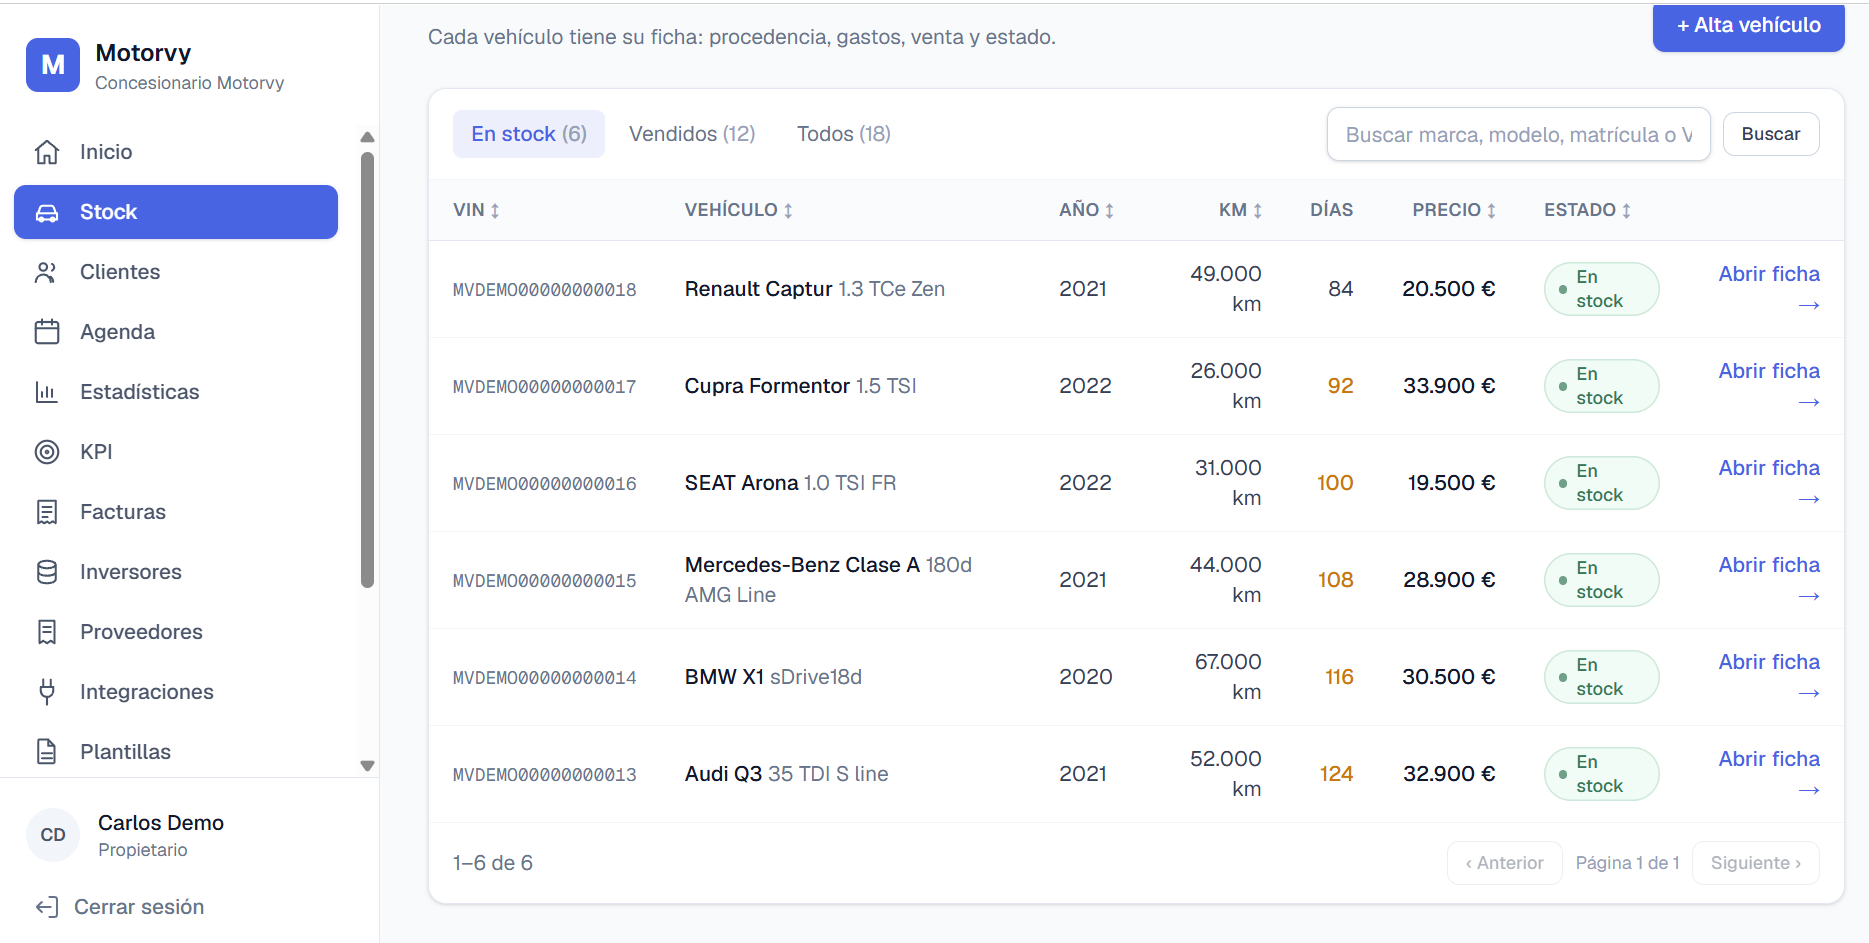
Task: Click the Cupra Formentor 1.5 TSI name
Action: point(801,386)
